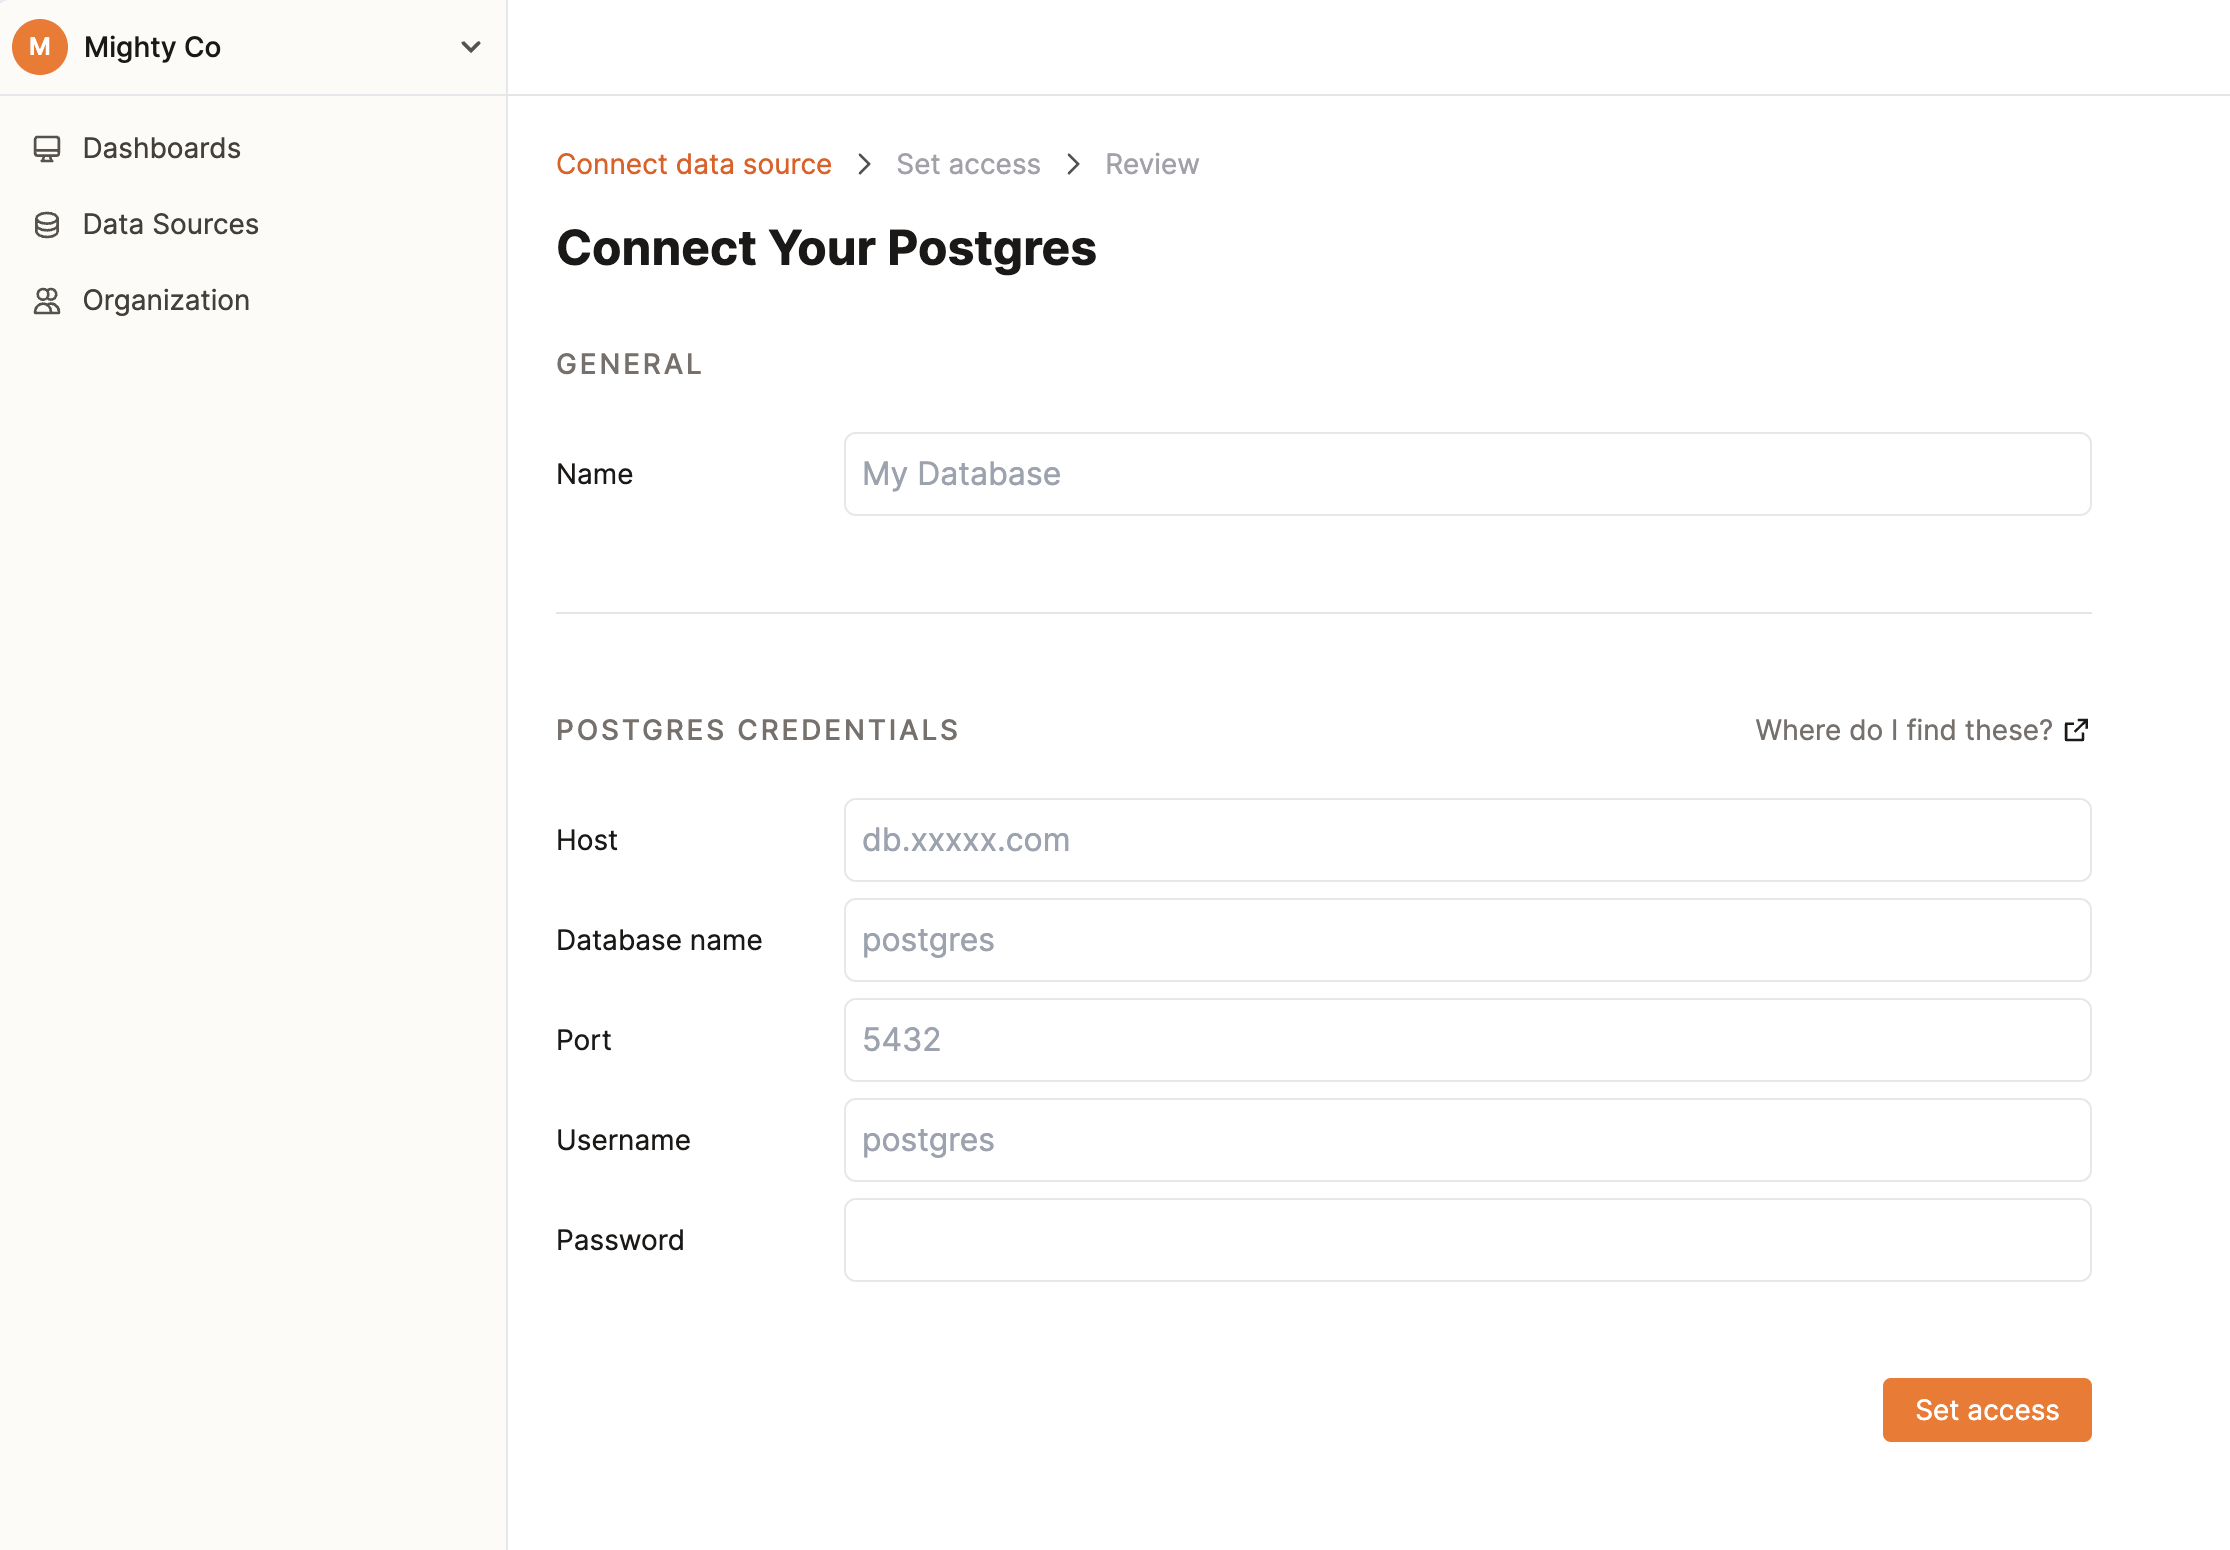Click the orange Set access button
The width and height of the screenshot is (2230, 1550).
click(1987, 1410)
